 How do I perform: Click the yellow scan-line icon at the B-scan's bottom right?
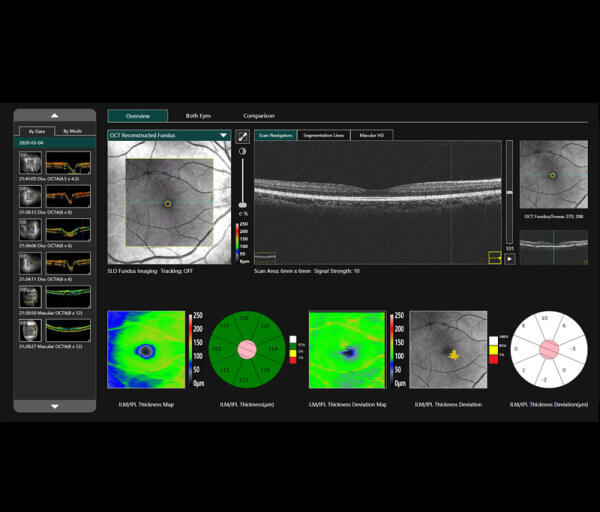point(494,258)
